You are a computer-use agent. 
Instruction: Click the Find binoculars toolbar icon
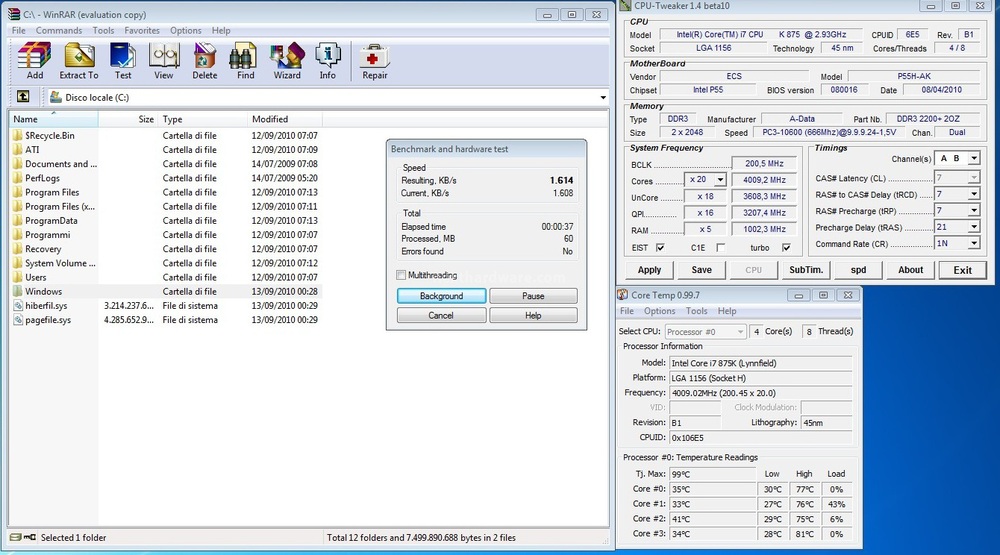(245, 56)
